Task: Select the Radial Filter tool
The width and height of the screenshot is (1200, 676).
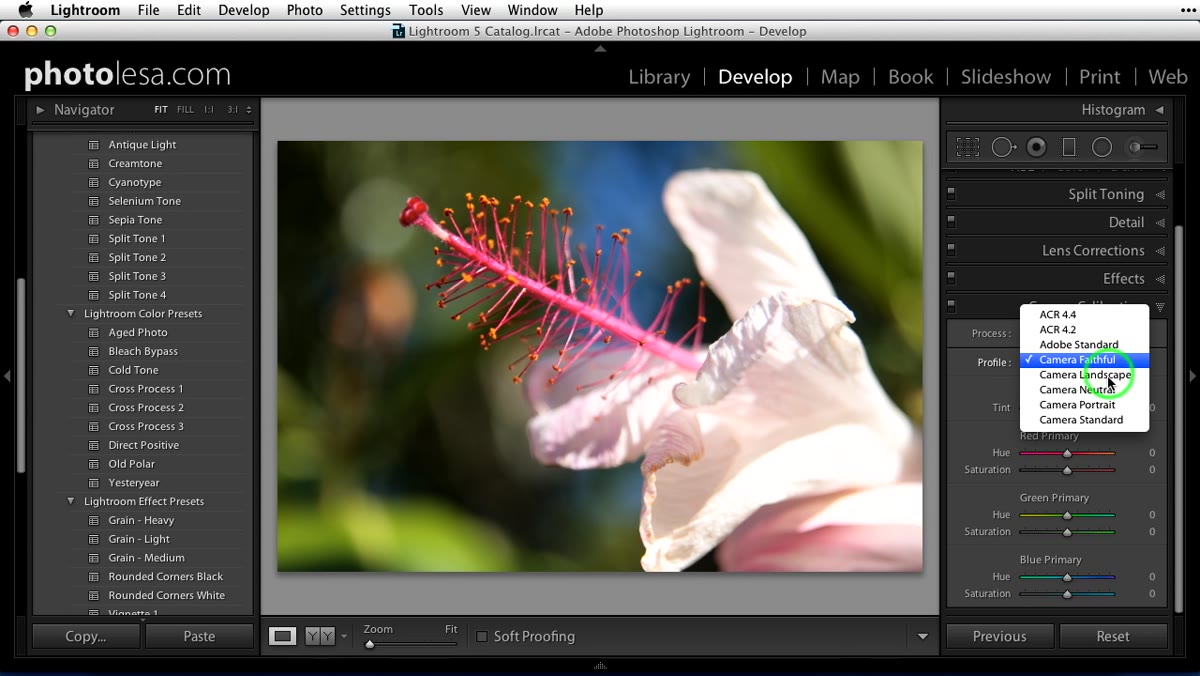Action: pyautogui.click(x=1102, y=147)
